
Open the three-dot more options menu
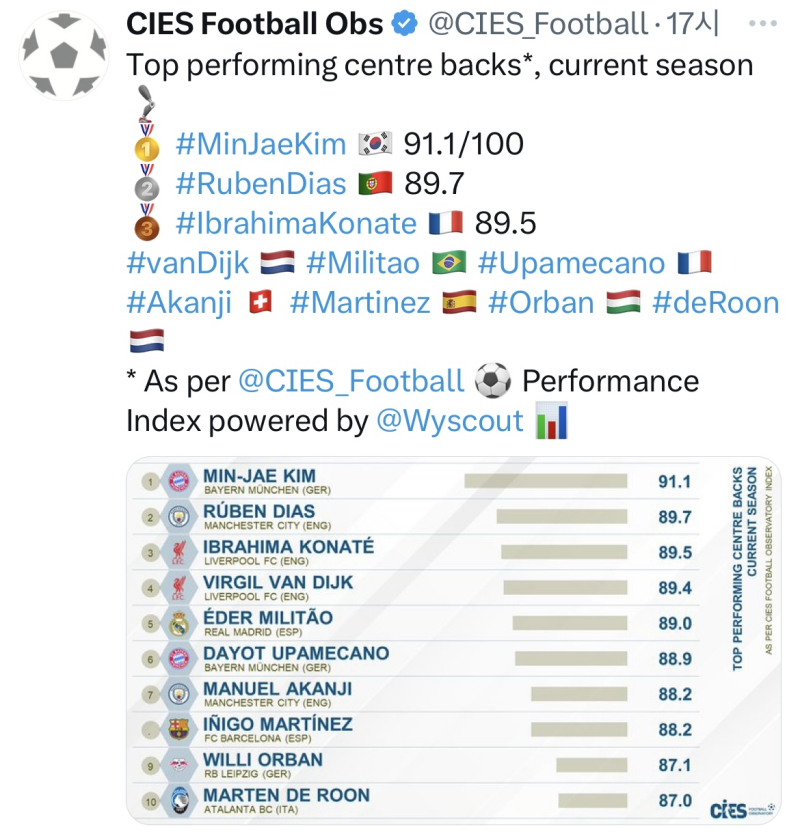763,23
